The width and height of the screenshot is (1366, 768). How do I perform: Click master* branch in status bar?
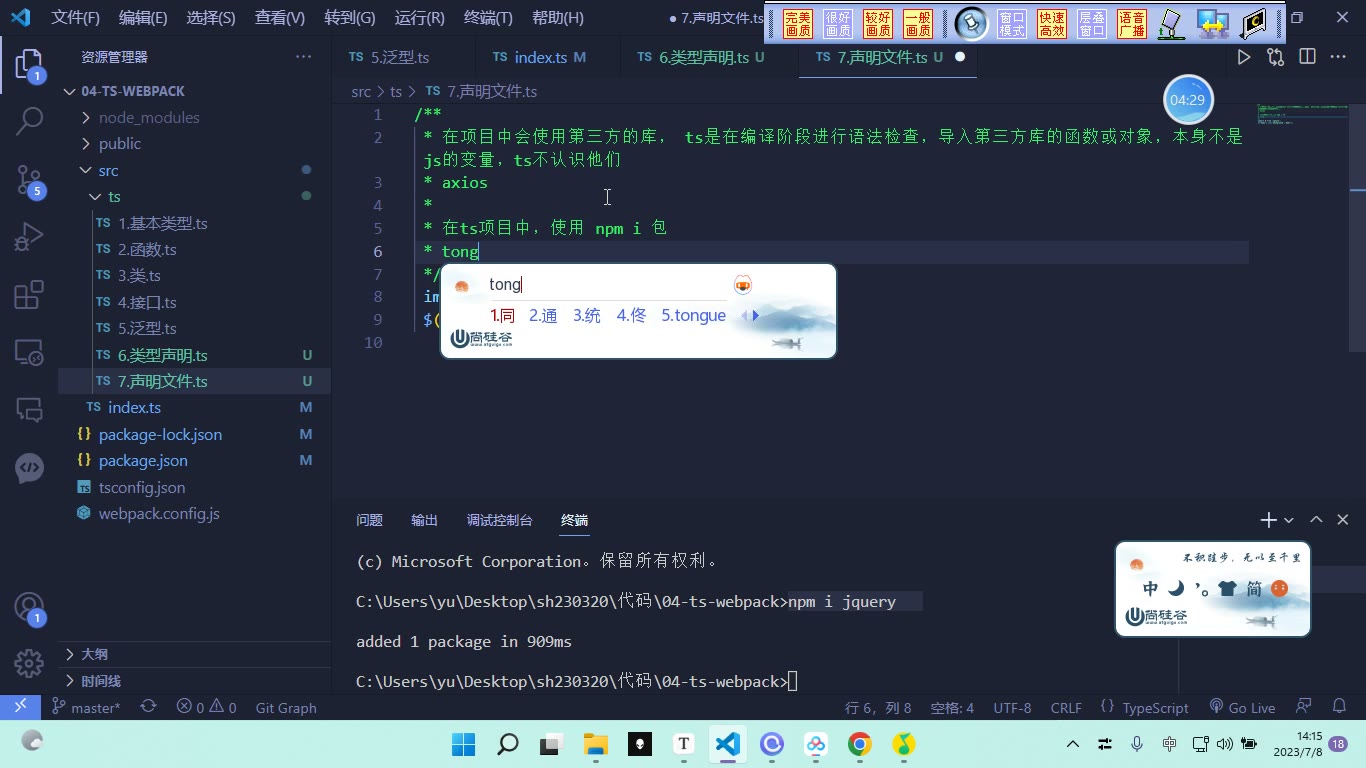point(86,707)
